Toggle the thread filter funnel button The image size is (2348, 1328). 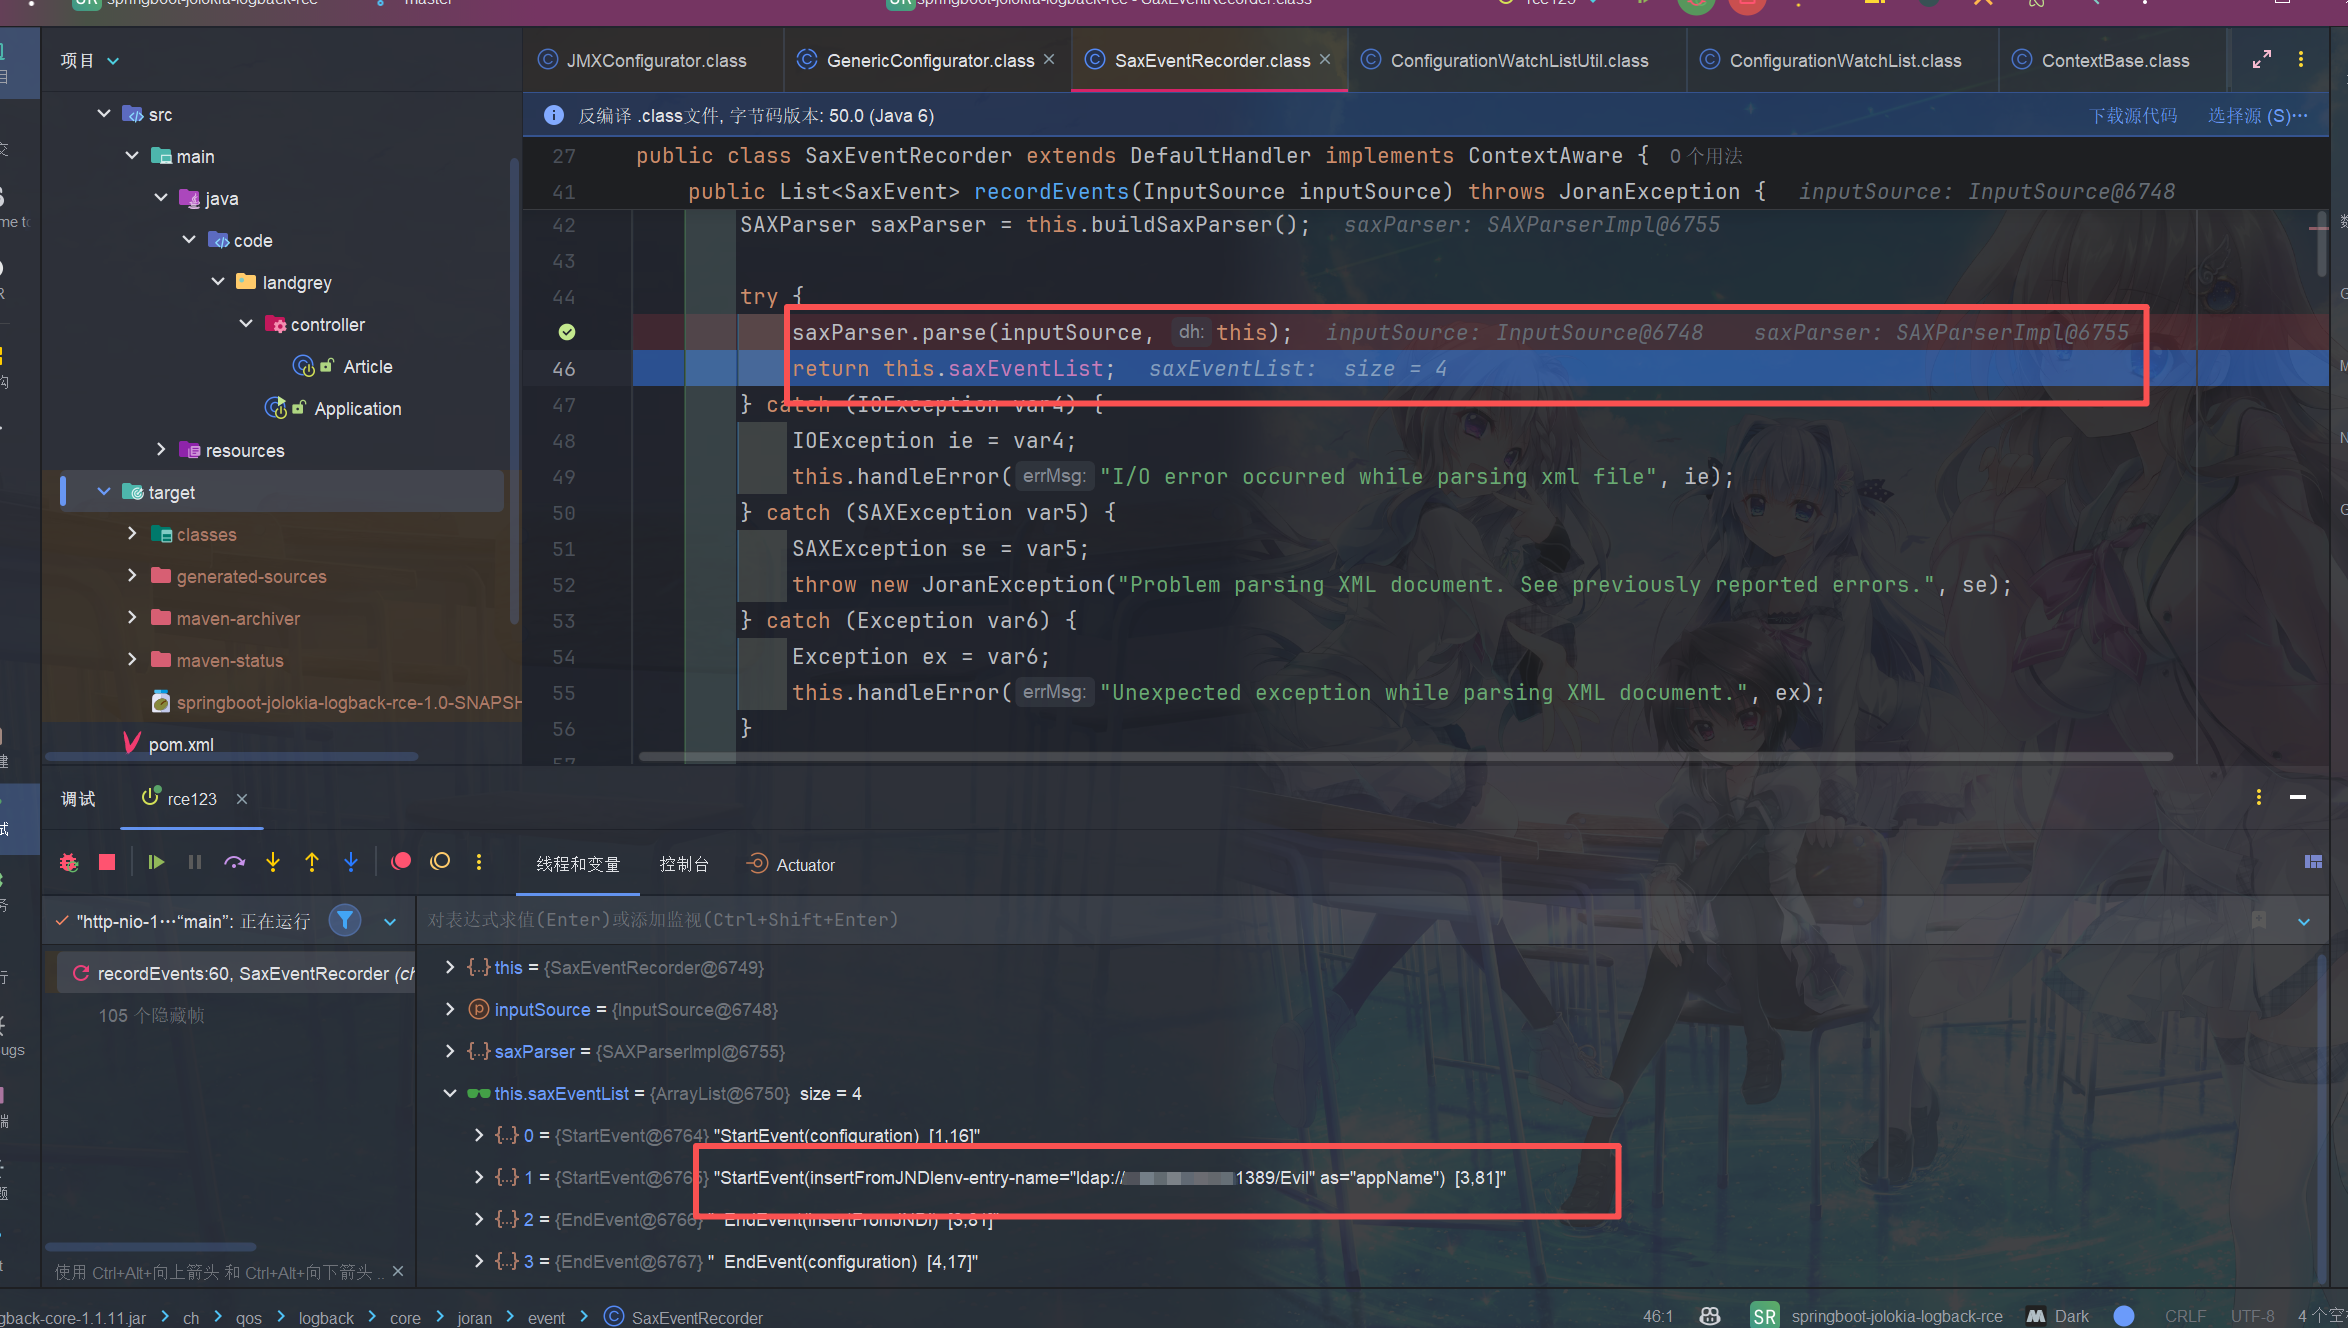point(345,920)
